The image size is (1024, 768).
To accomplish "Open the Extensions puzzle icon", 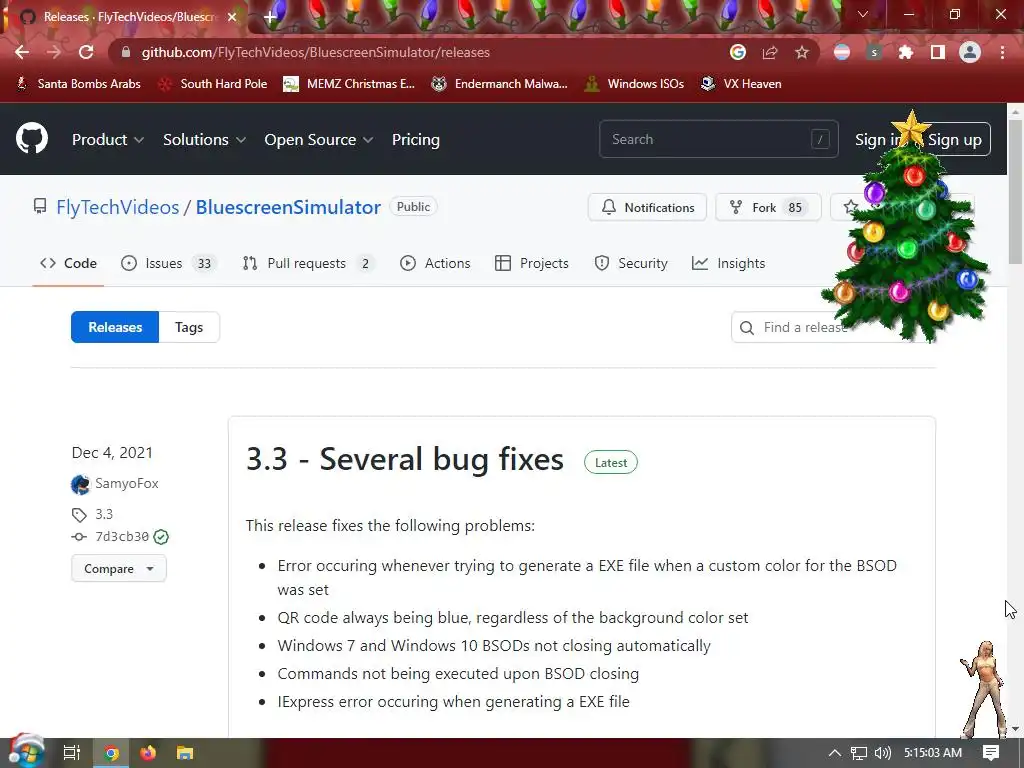I will 906,52.
